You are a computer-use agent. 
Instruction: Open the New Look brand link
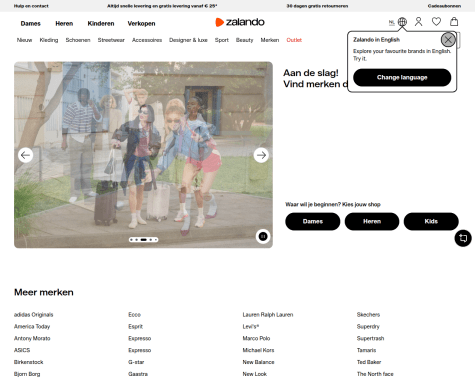tap(255, 374)
